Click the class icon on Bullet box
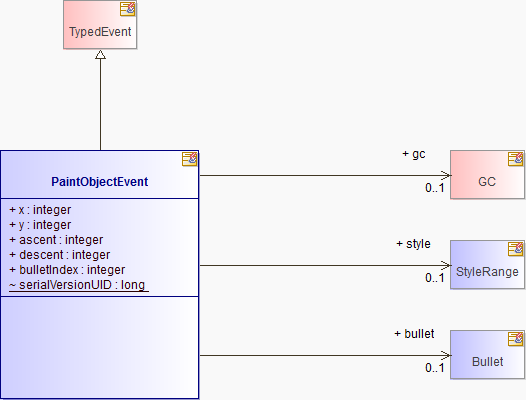The width and height of the screenshot is (526, 400). tap(516, 339)
